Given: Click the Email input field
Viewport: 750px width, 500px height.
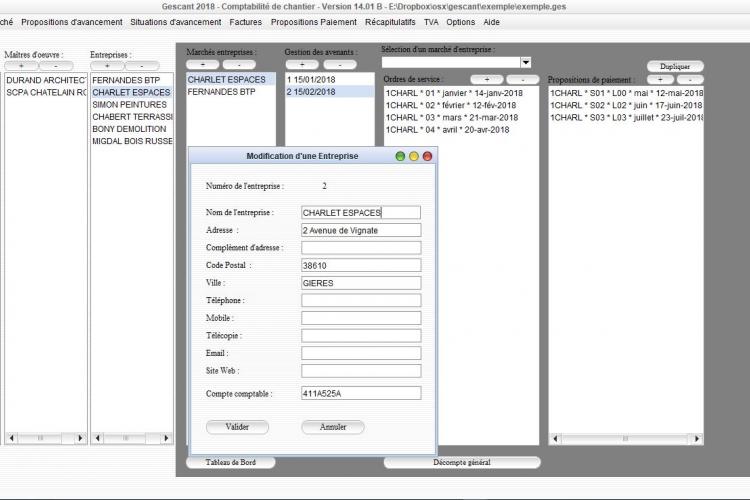Looking at the screenshot, I should (x=361, y=353).
